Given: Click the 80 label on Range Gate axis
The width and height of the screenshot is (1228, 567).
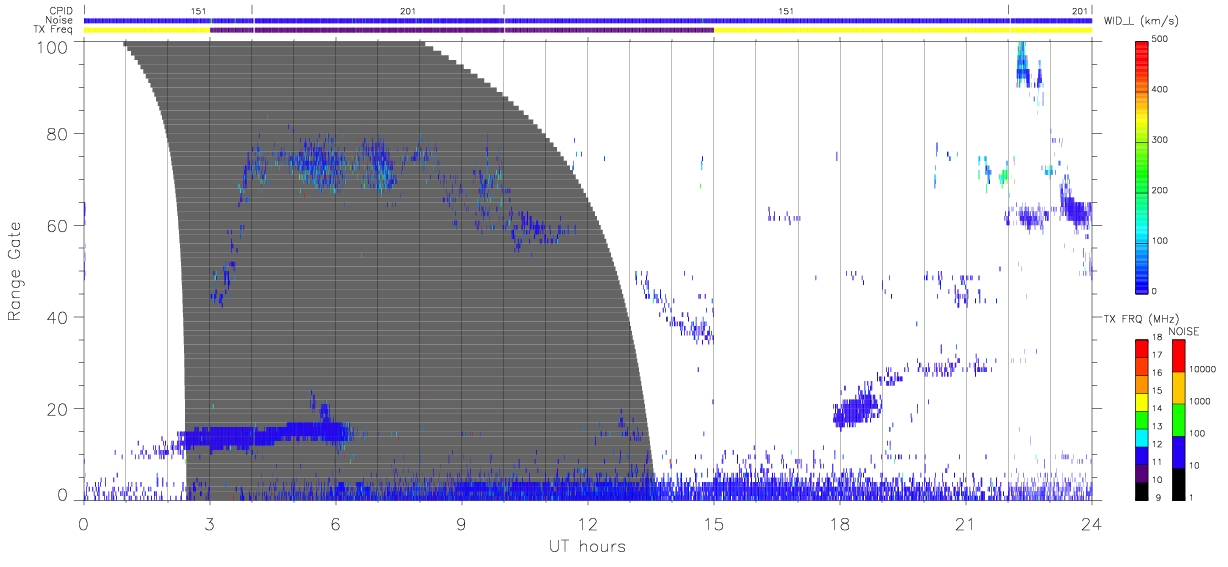Looking at the screenshot, I should tap(59, 134).
